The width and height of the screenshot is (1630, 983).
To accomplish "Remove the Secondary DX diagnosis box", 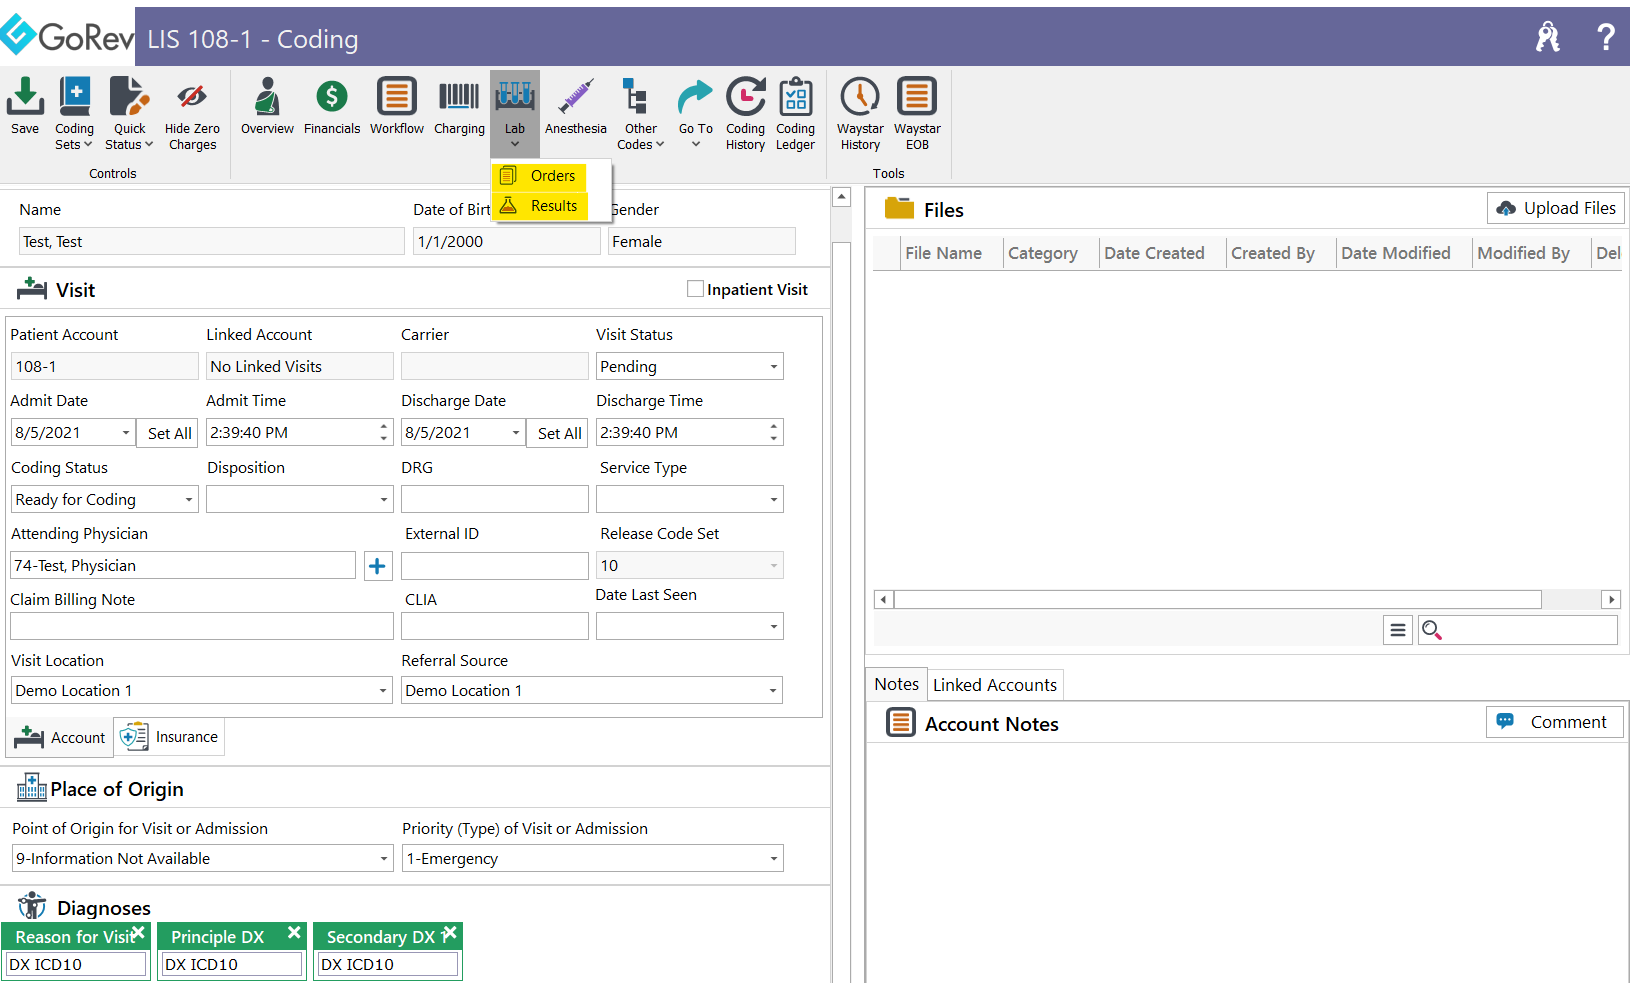I will coord(450,932).
